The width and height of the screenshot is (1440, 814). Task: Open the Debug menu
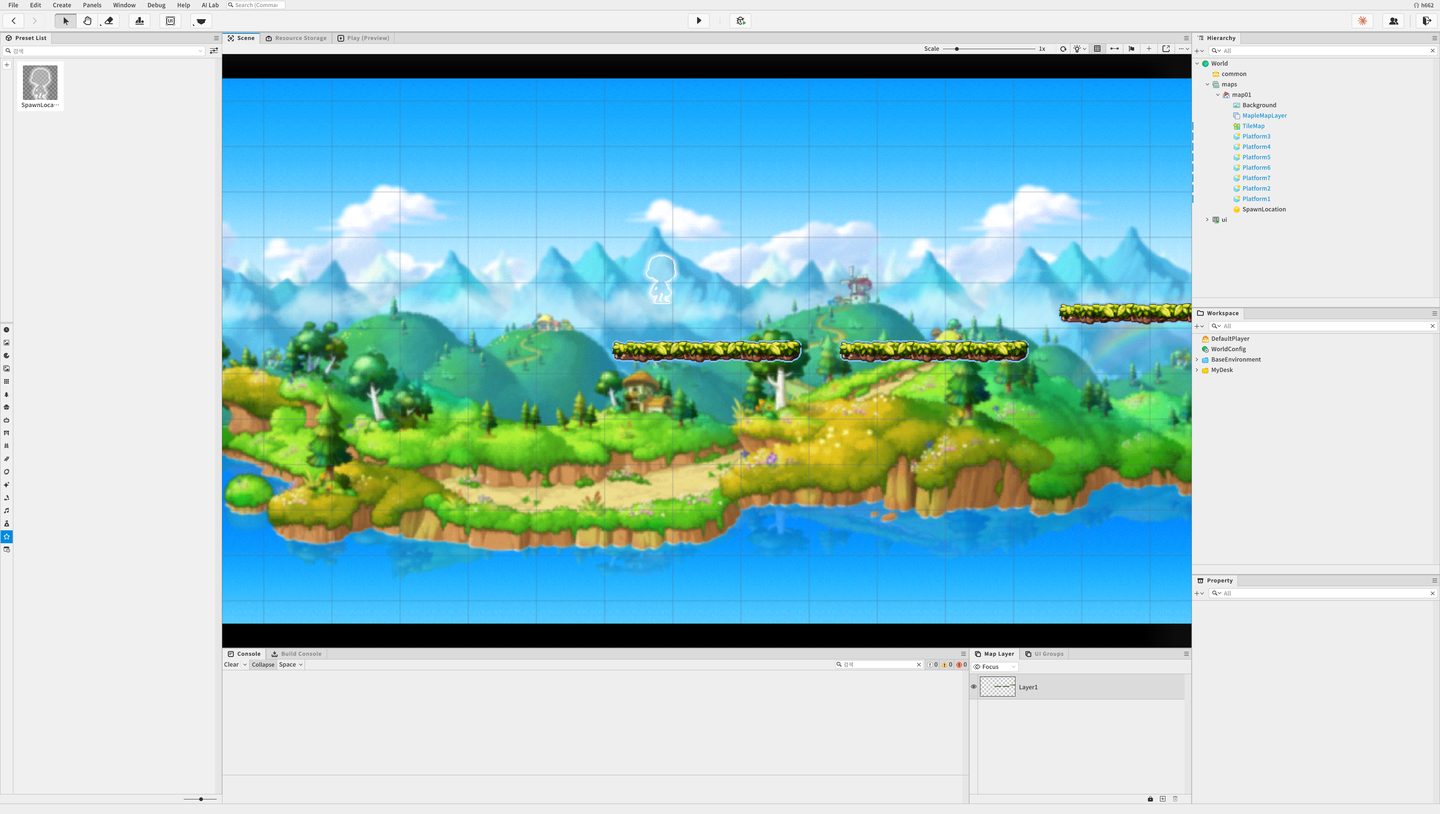click(x=156, y=5)
